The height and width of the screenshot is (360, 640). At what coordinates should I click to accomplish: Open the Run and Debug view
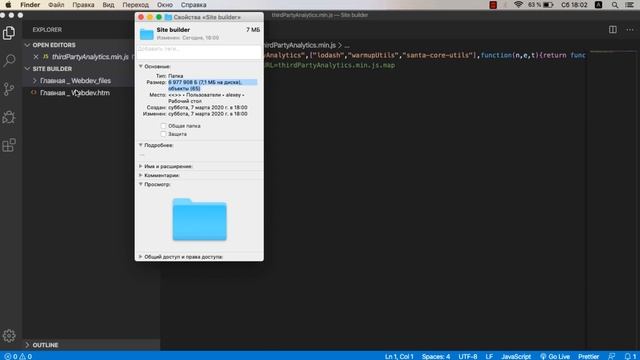pyautogui.click(x=9, y=117)
